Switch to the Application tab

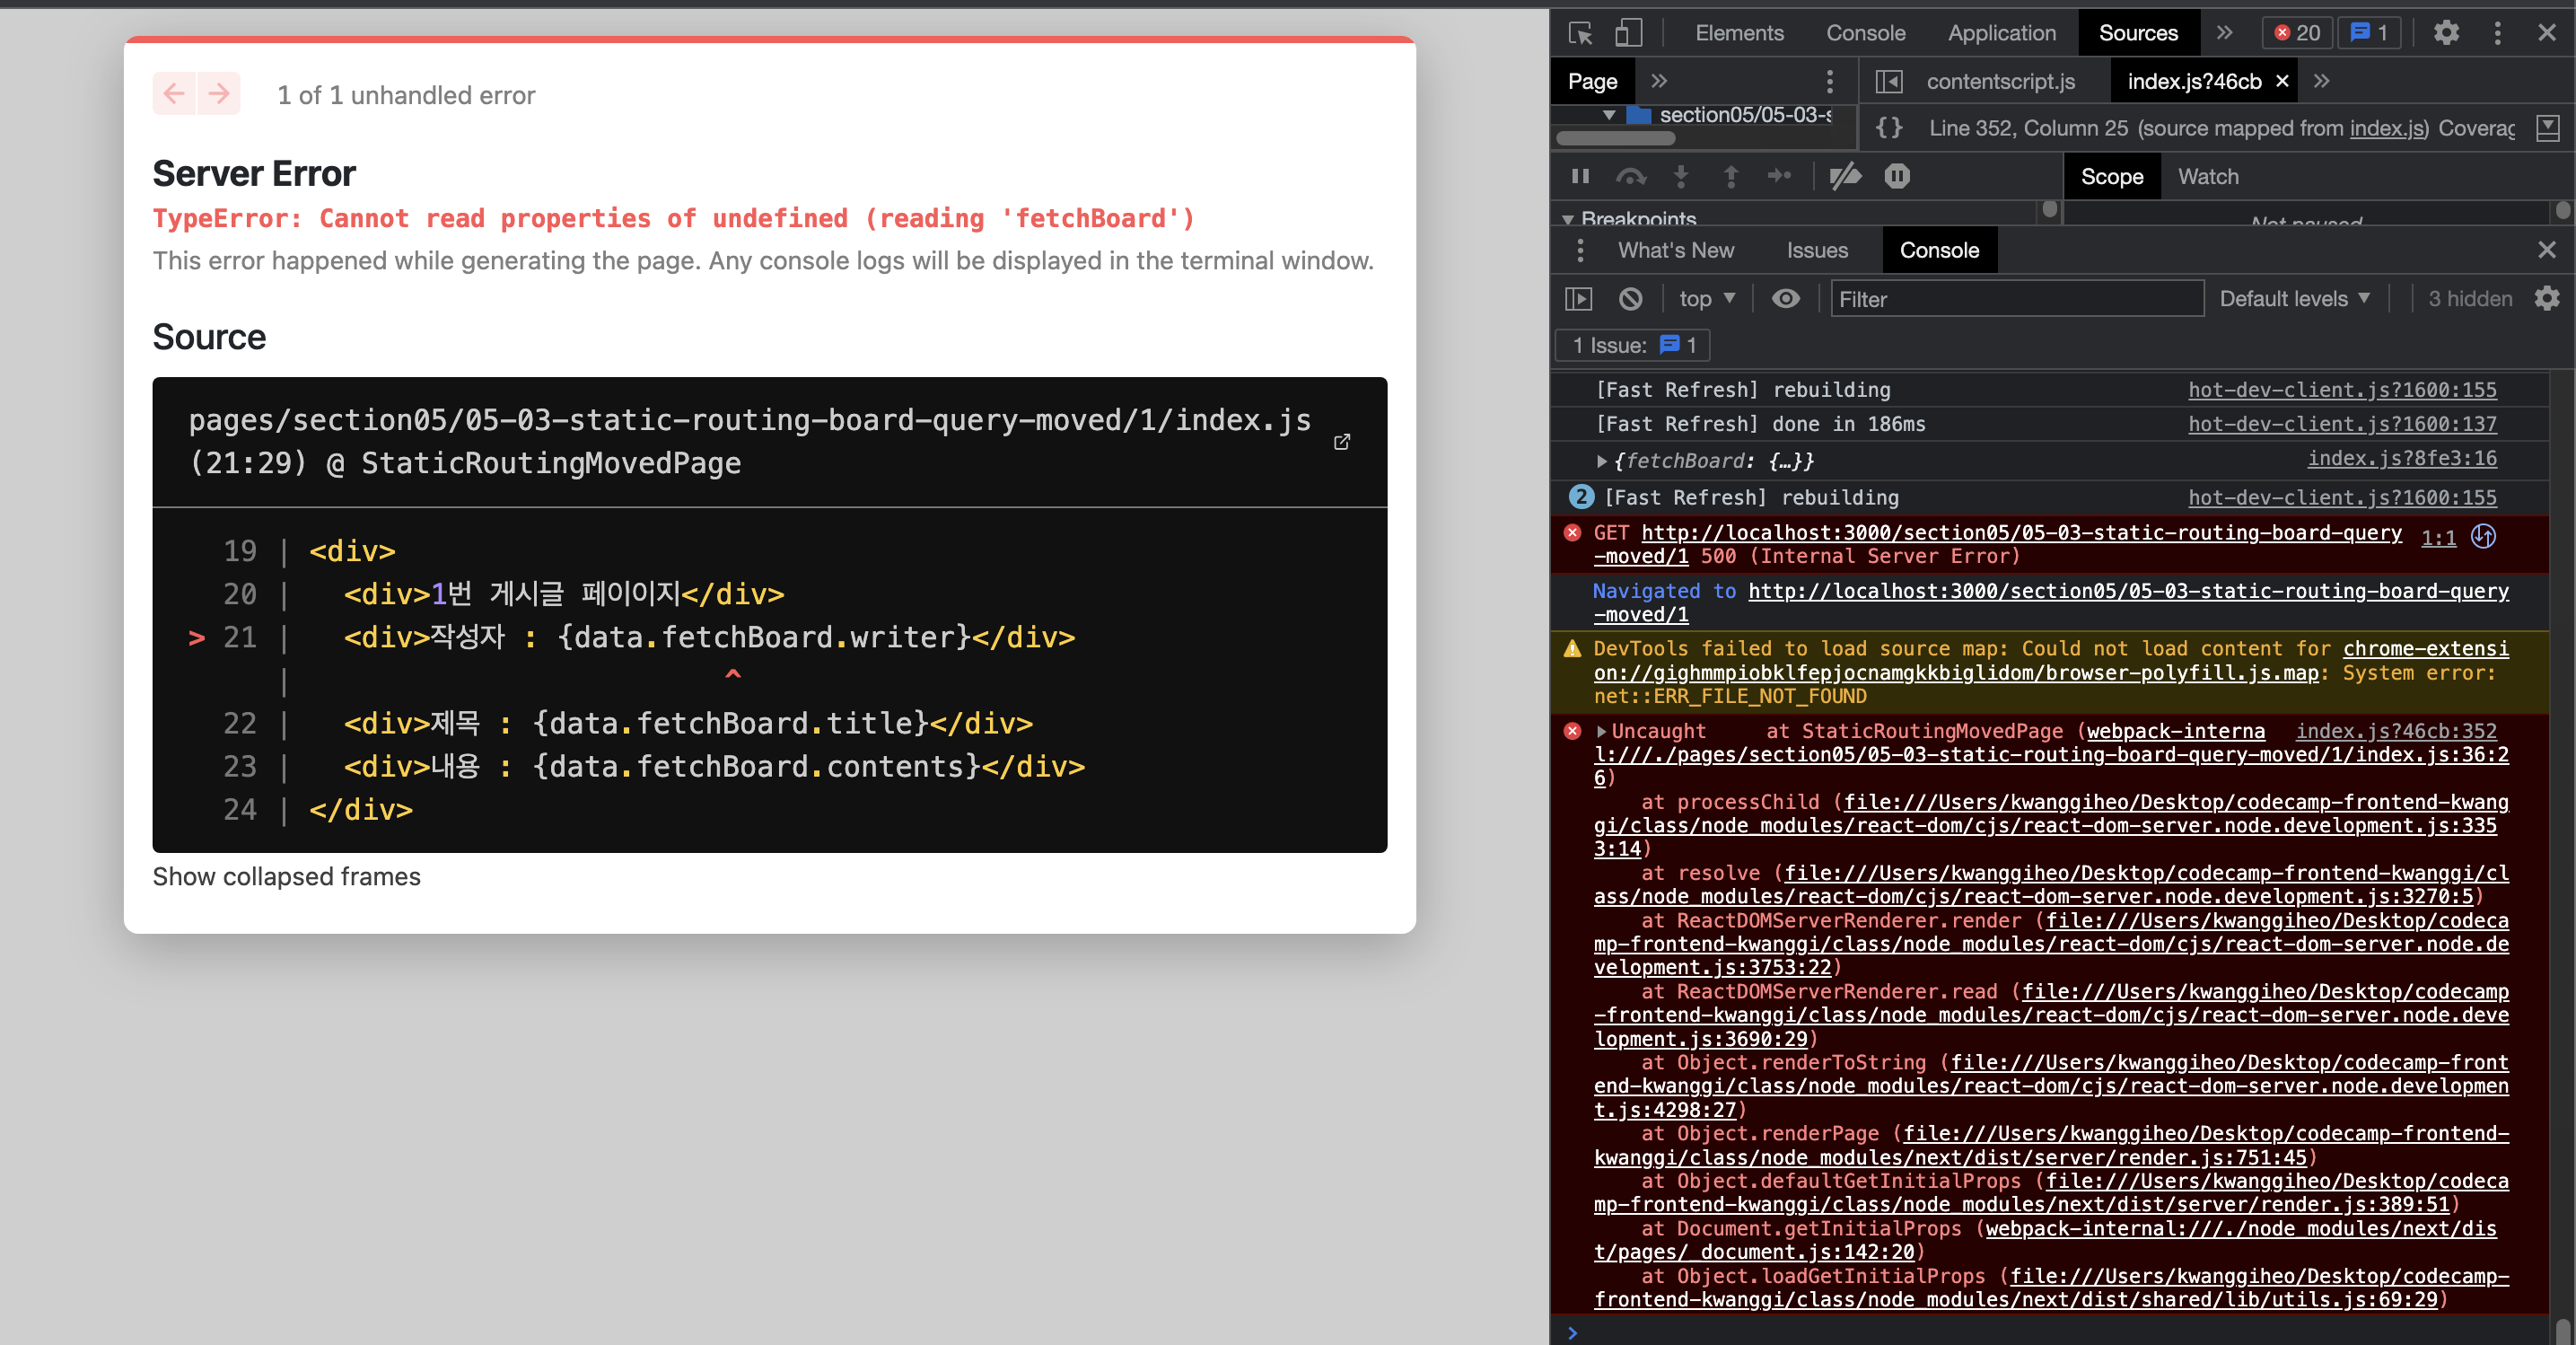[x=2001, y=33]
